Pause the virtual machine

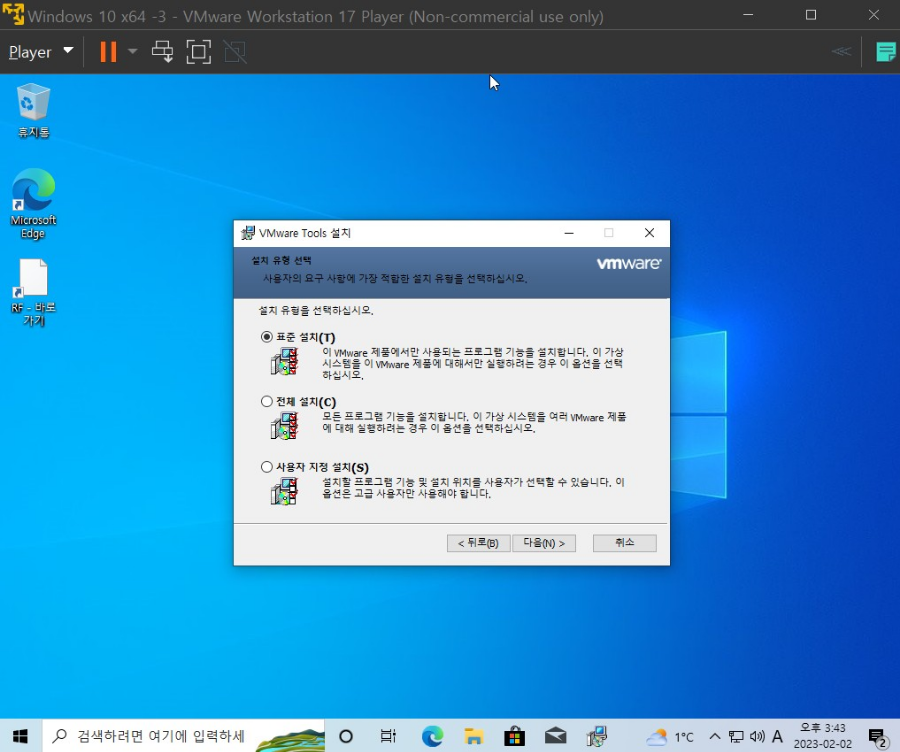tap(108, 52)
